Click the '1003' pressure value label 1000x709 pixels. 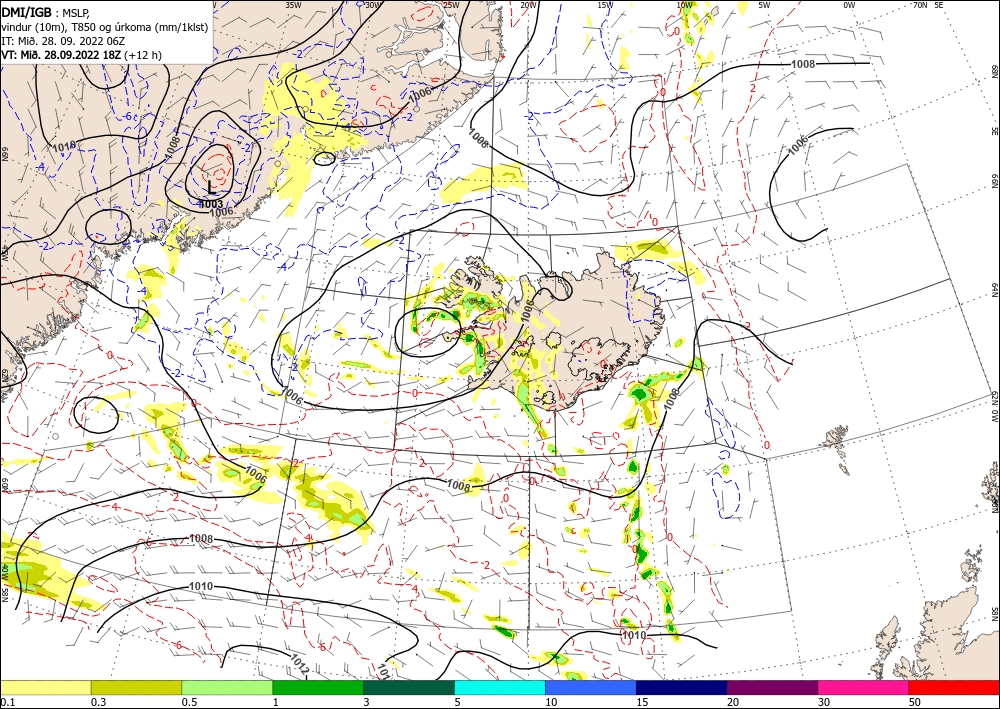(x=210, y=204)
